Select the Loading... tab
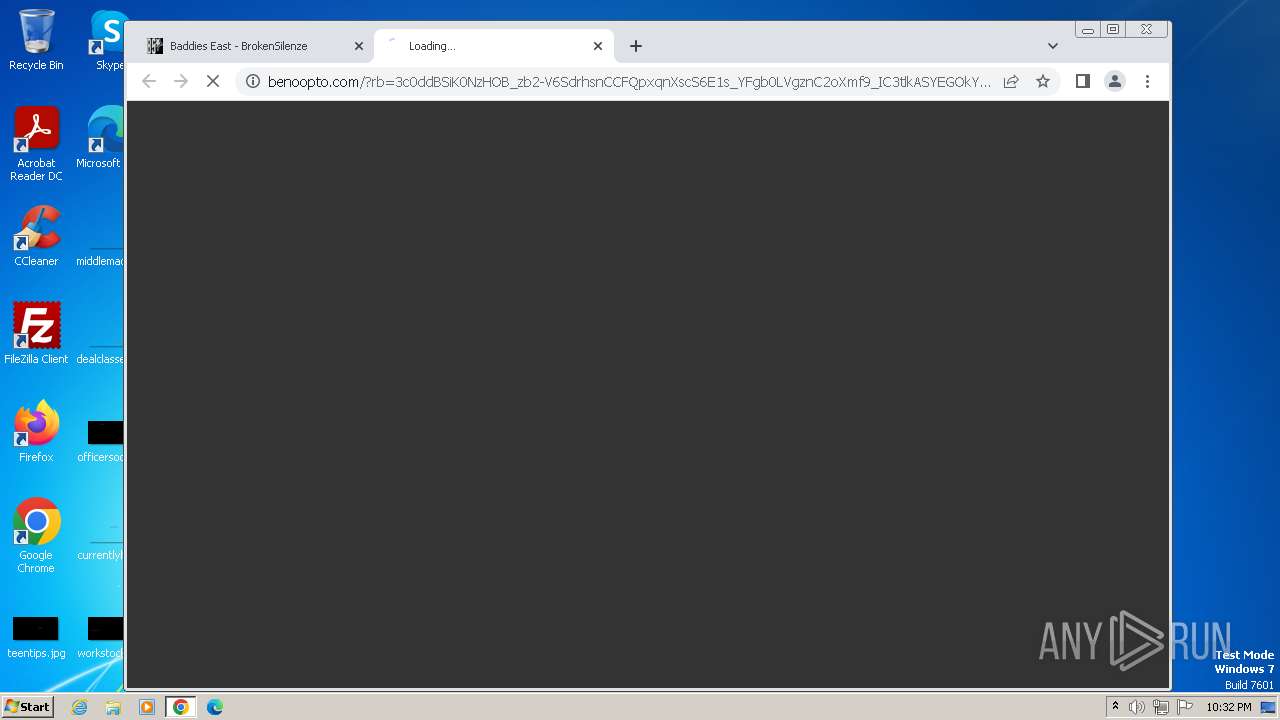This screenshot has width=1280, height=720. click(x=492, y=46)
